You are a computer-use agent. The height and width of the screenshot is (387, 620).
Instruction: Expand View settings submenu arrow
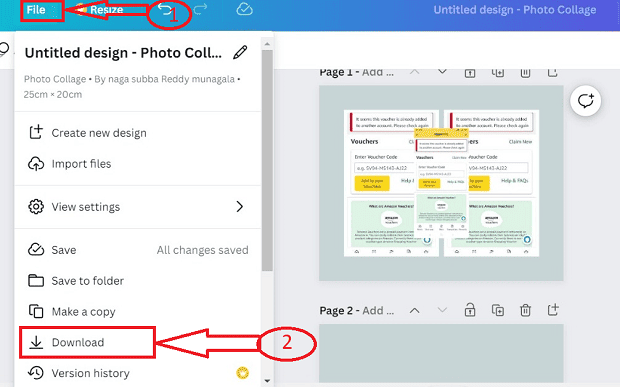click(x=240, y=206)
